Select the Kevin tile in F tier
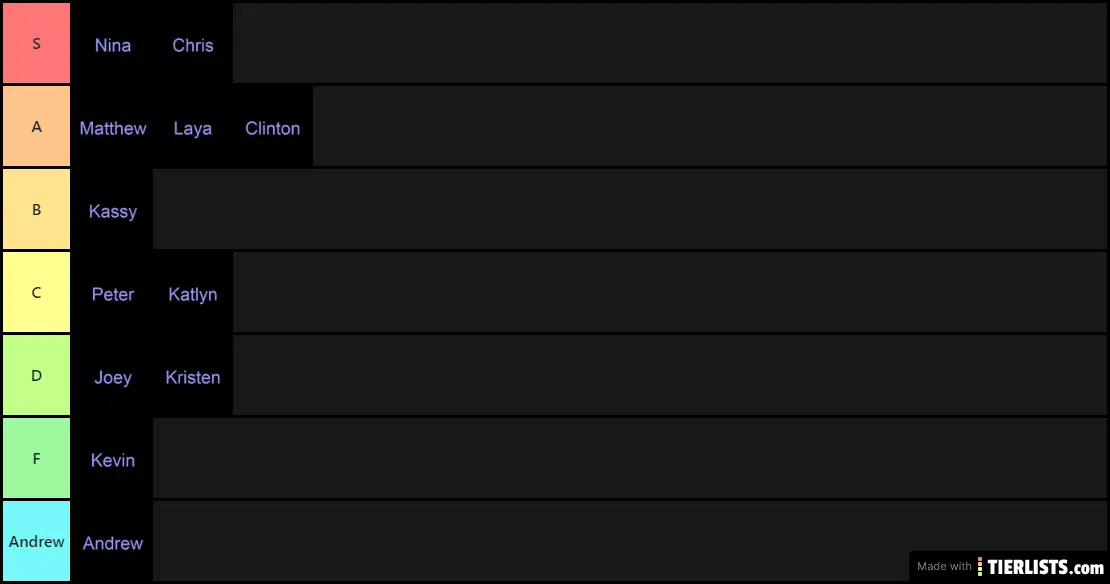Viewport: 1110px width, 584px height. point(113,458)
